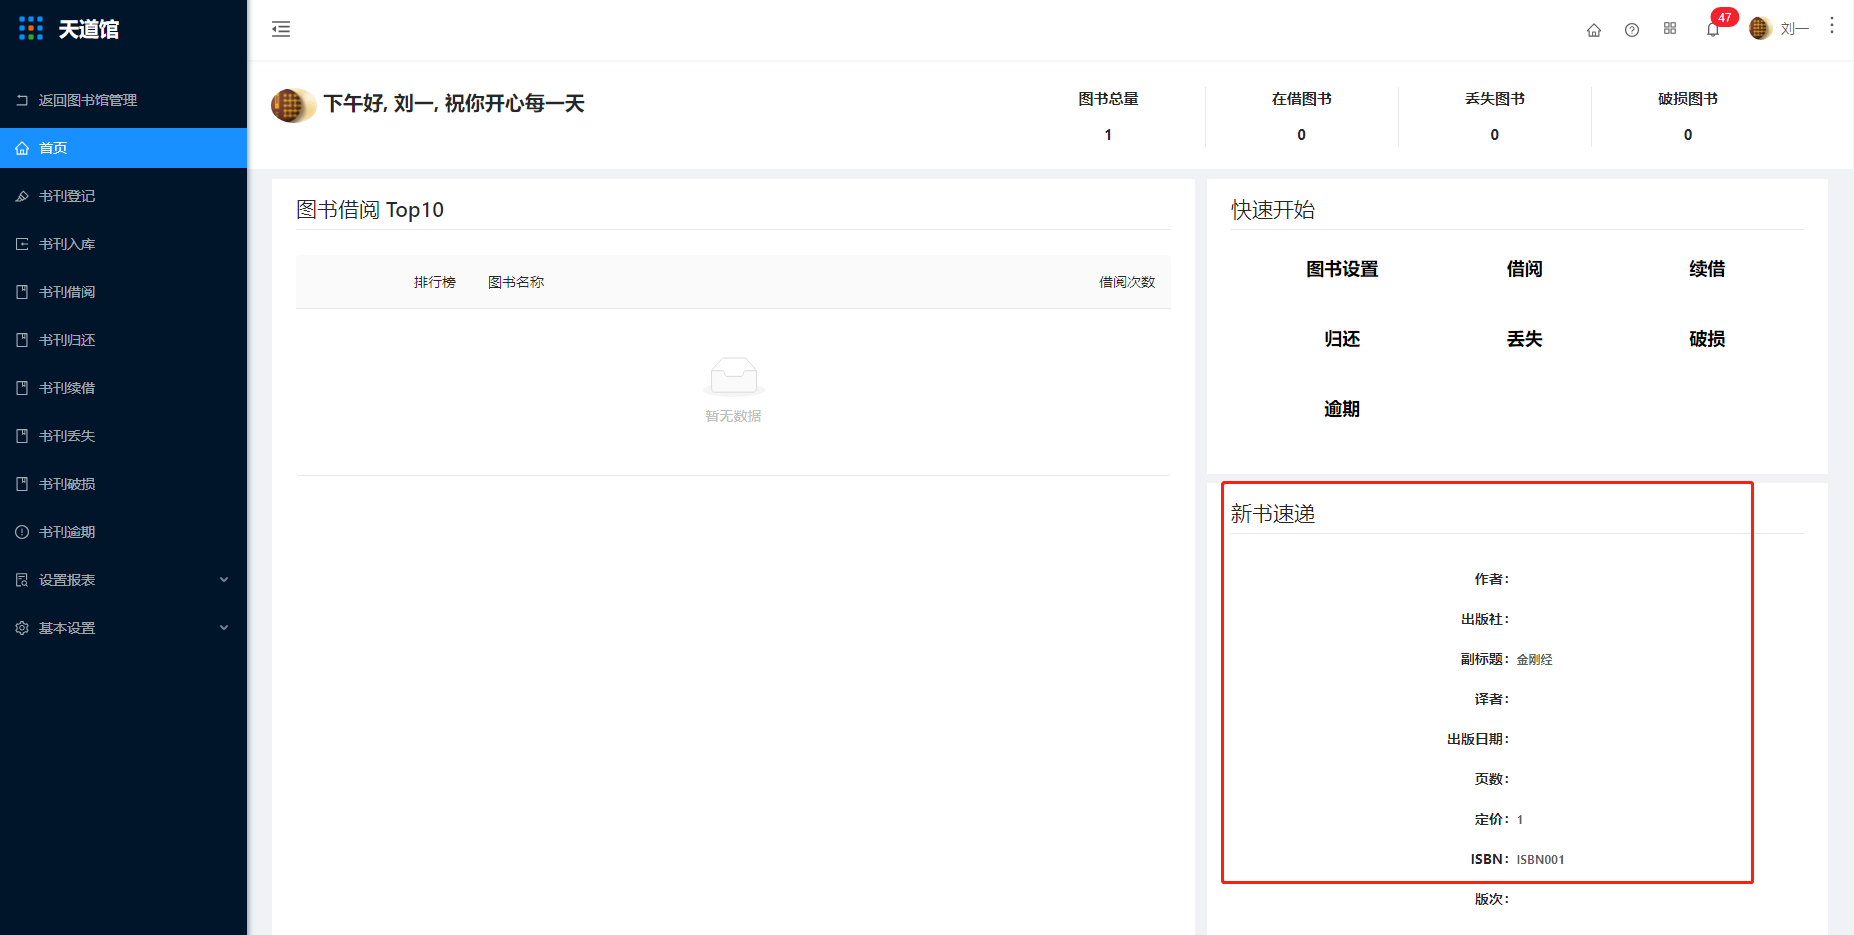This screenshot has width=1854, height=935.
Task: Open 书刊破损 in the sidebar
Action: [123, 484]
